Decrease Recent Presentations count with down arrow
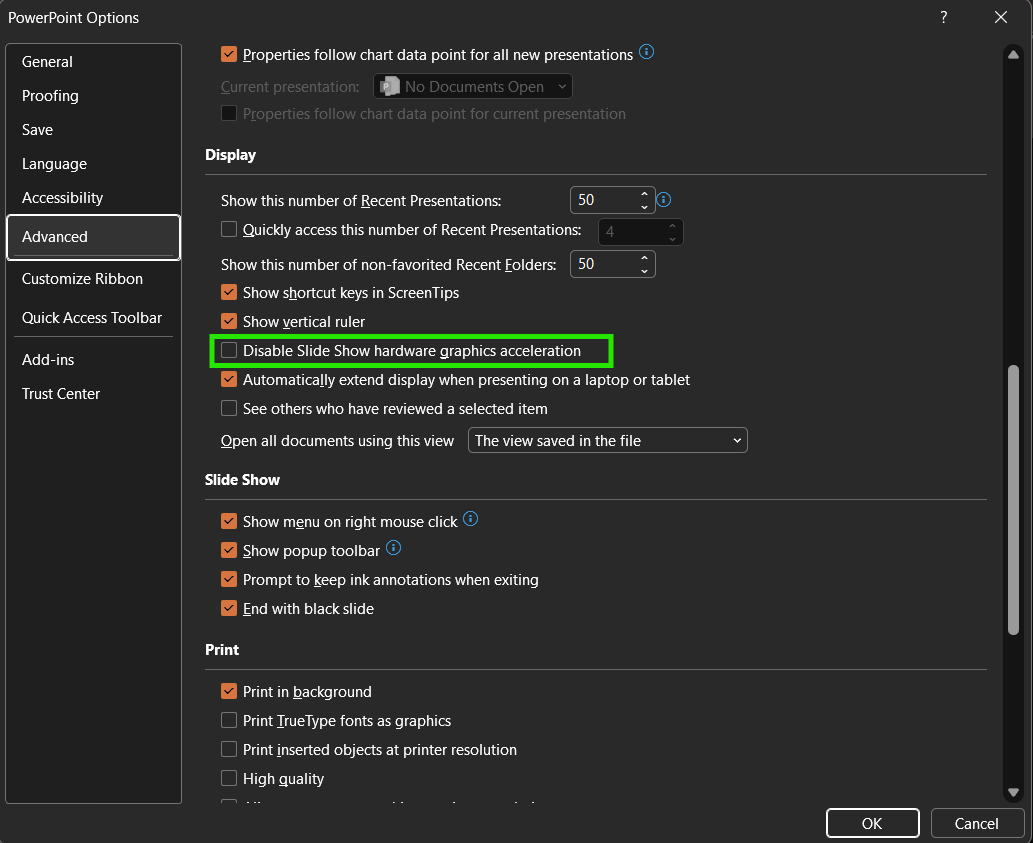 pos(644,206)
